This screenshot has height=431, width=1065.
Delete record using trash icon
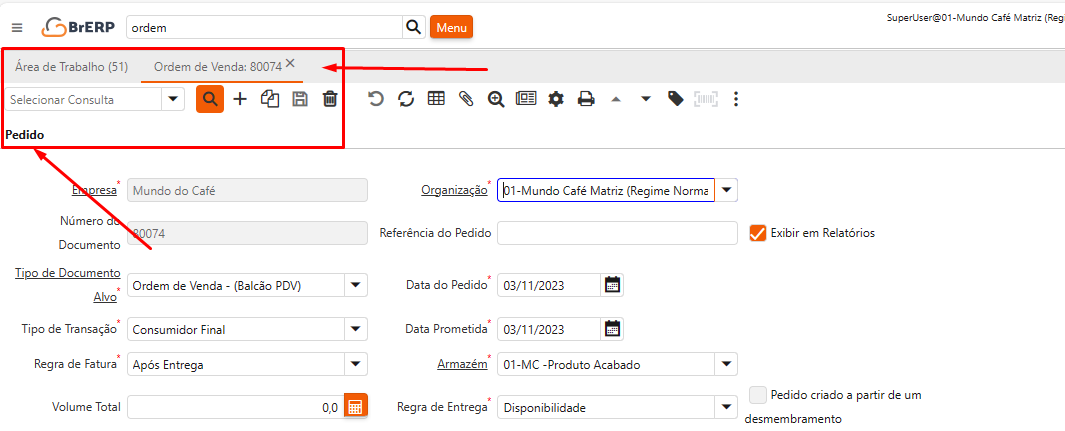pos(330,99)
